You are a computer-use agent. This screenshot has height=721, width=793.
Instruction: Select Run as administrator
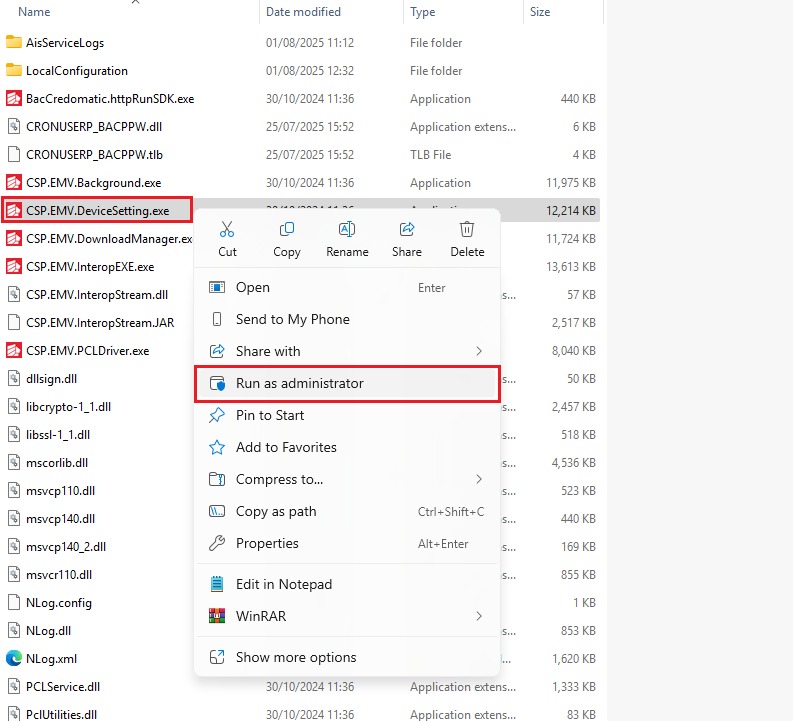click(x=299, y=383)
